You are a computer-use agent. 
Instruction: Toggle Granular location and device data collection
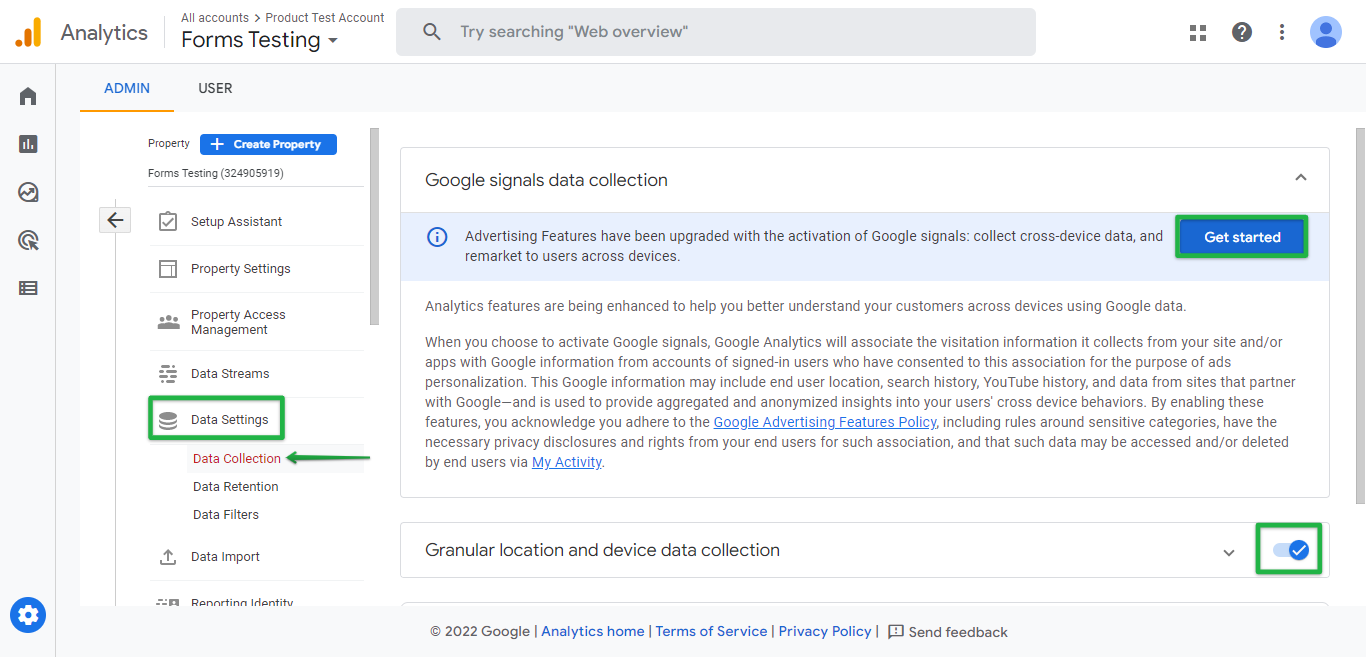(1291, 550)
